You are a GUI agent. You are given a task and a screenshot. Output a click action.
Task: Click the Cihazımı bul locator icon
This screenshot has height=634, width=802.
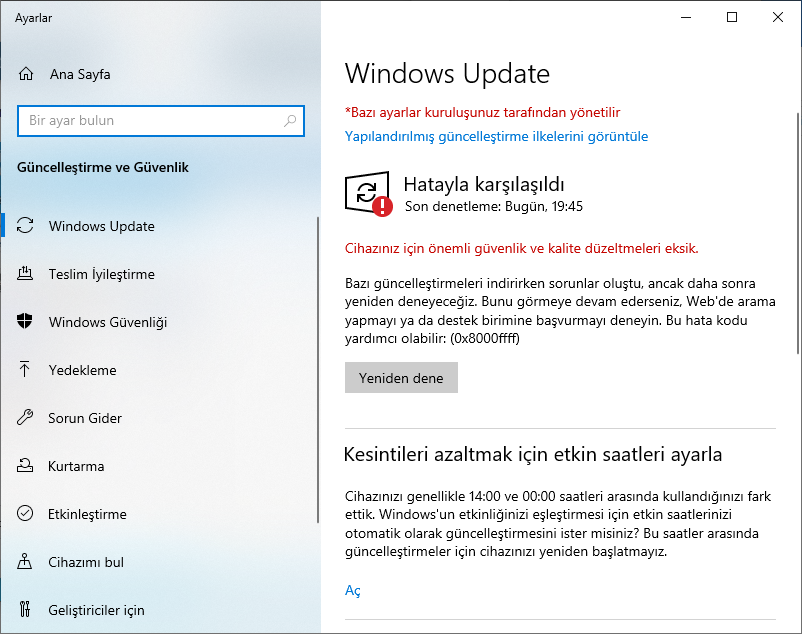25,561
